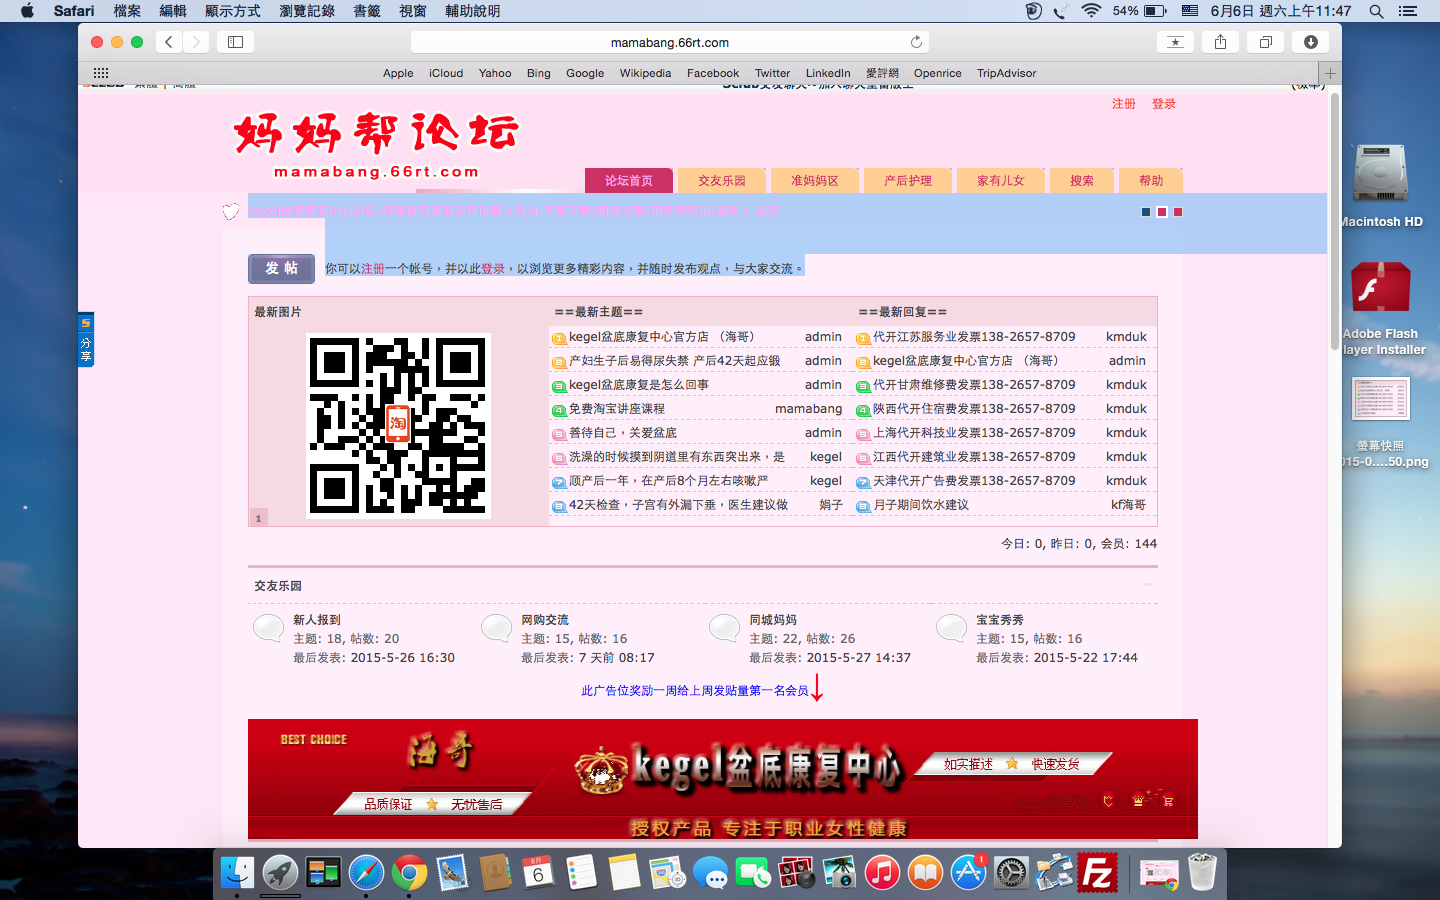Open thread kegel盆底康复是怎么回事
This screenshot has height=900, width=1440.
pyautogui.click(x=639, y=385)
